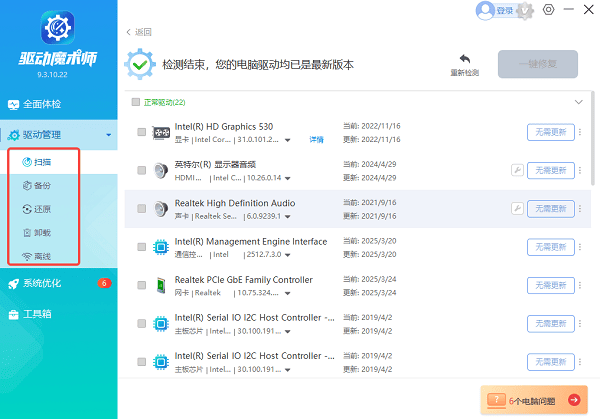
Task: Select the 扫描 submenu item
Action: (x=44, y=162)
